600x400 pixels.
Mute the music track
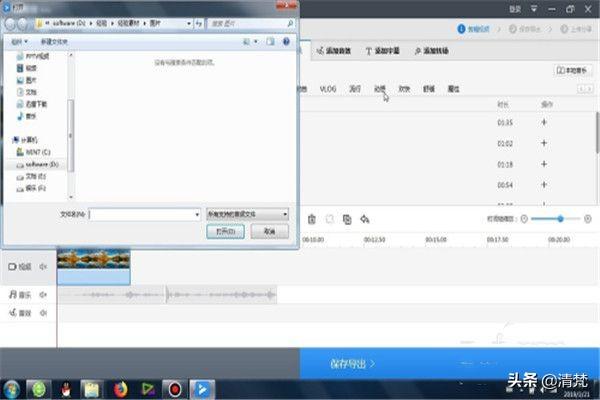[43, 294]
